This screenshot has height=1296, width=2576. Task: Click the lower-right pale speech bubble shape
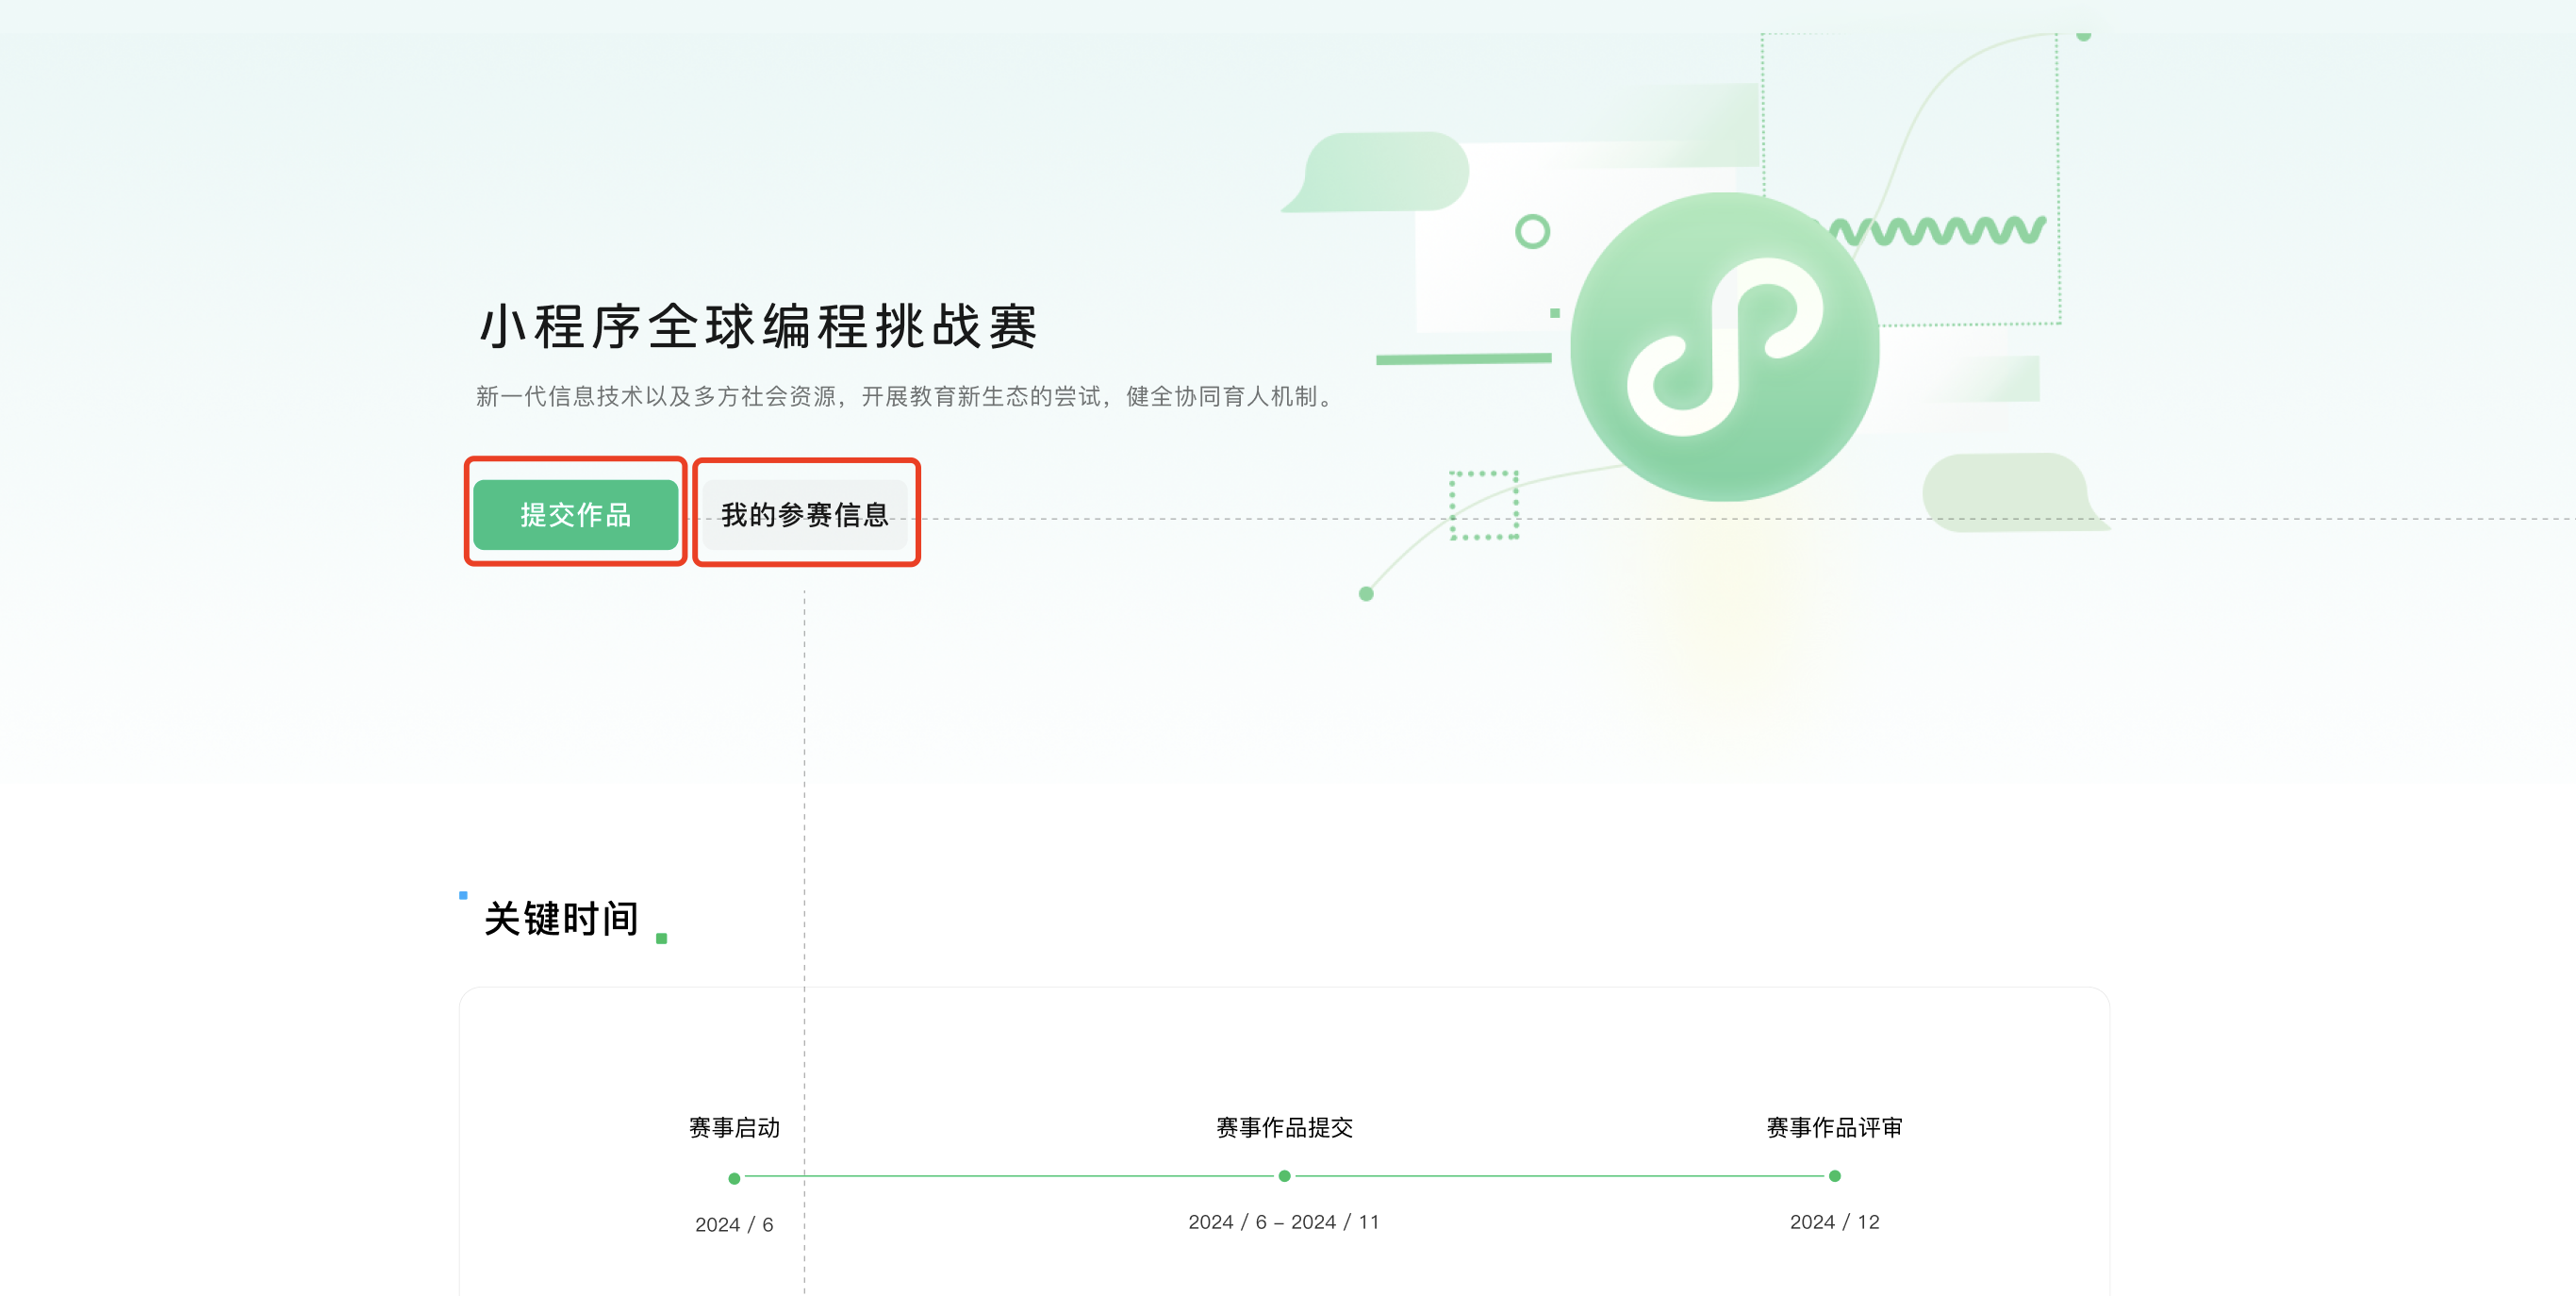click(x=2008, y=491)
